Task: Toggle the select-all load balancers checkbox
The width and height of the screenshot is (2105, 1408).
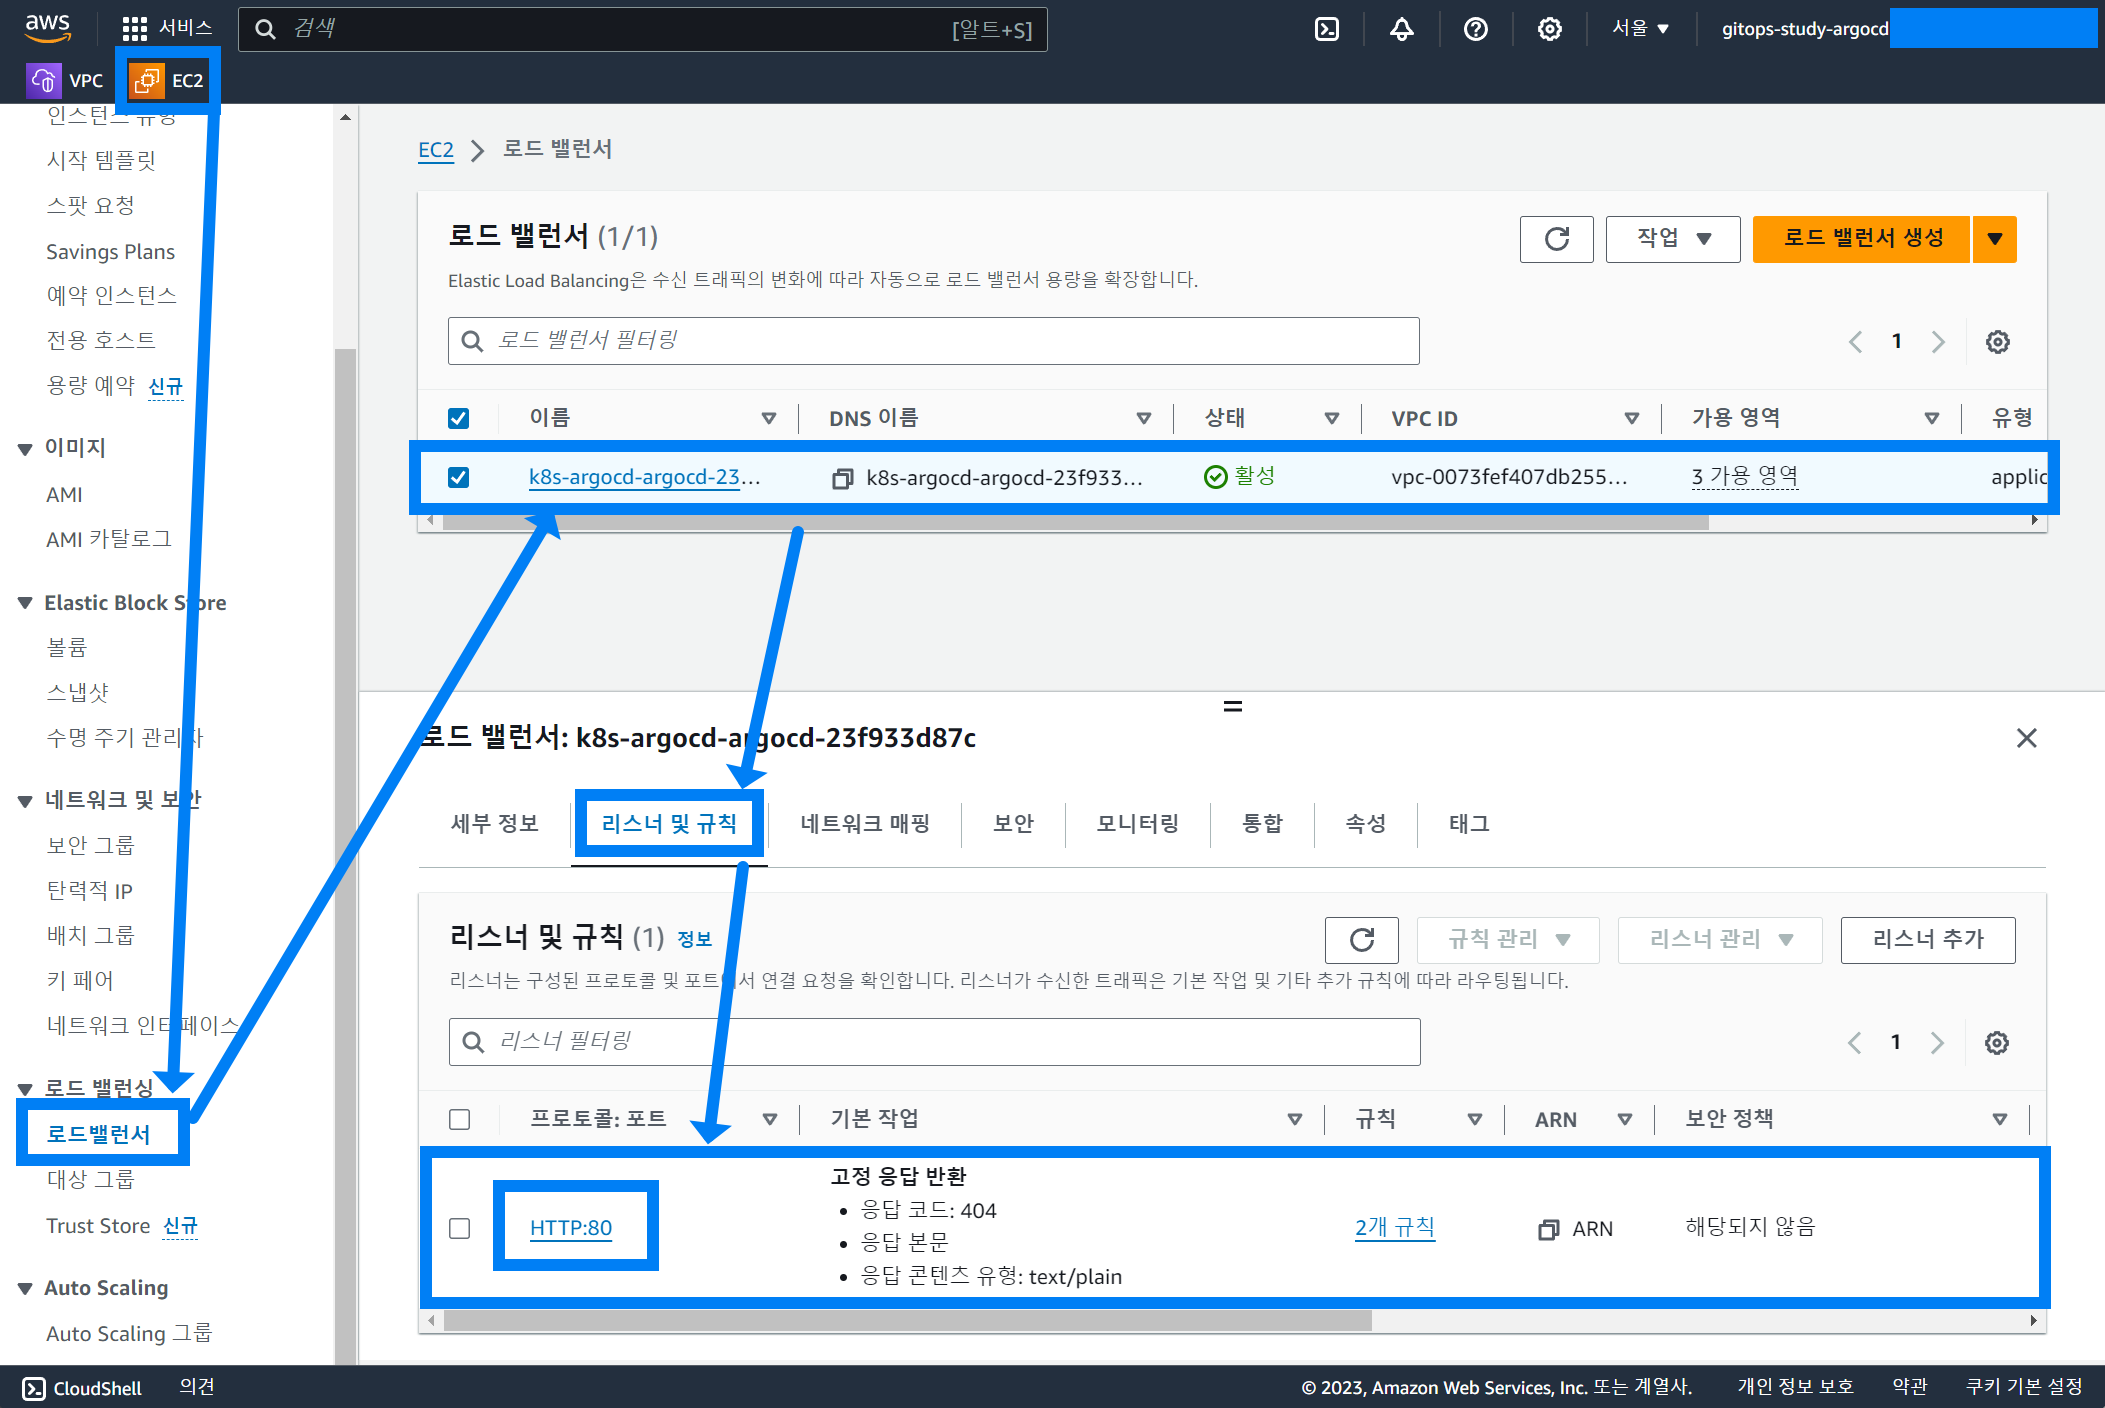Action: [458, 418]
